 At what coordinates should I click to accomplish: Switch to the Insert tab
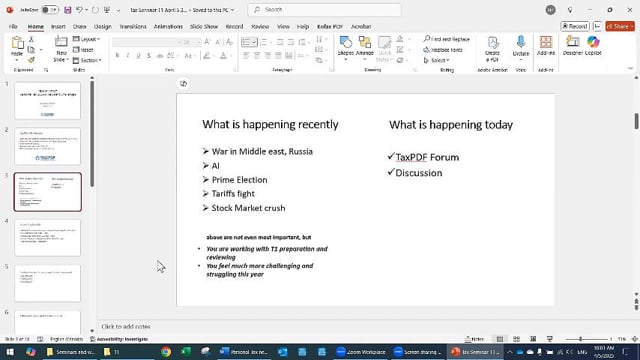[58, 27]
